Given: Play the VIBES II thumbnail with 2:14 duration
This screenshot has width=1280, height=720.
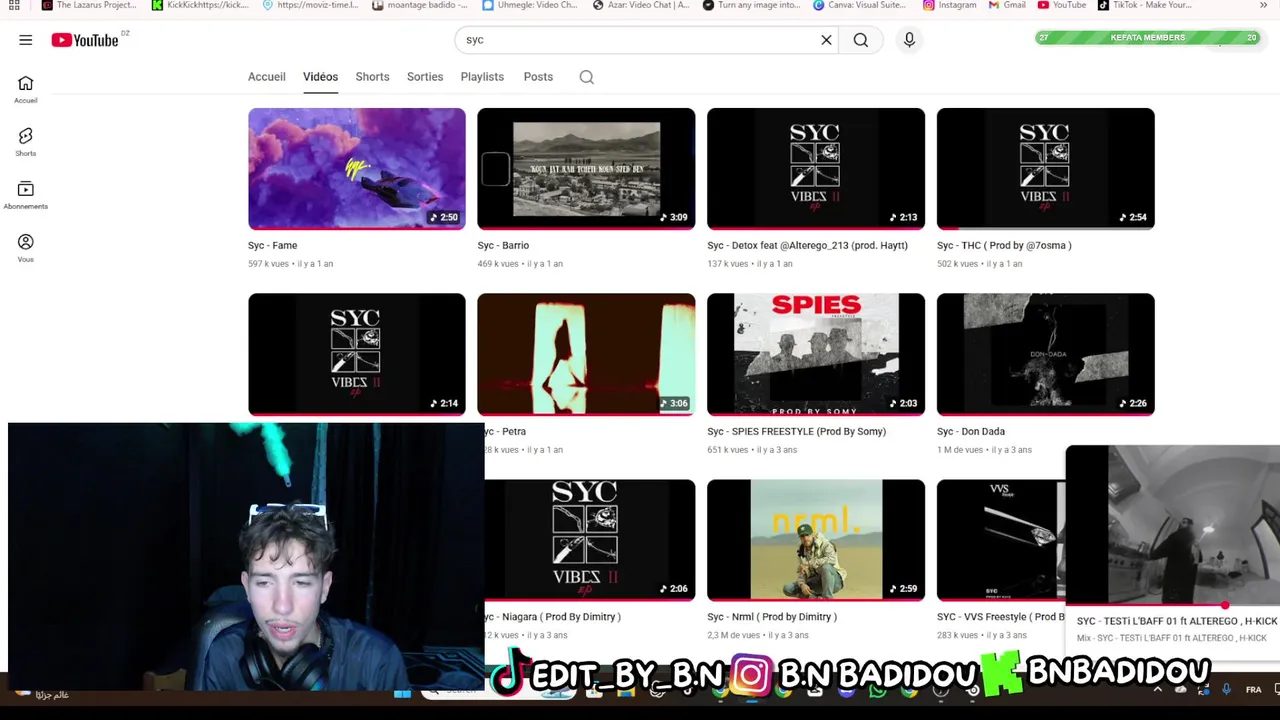Looking at the screenshot, I should click(357, 354).
